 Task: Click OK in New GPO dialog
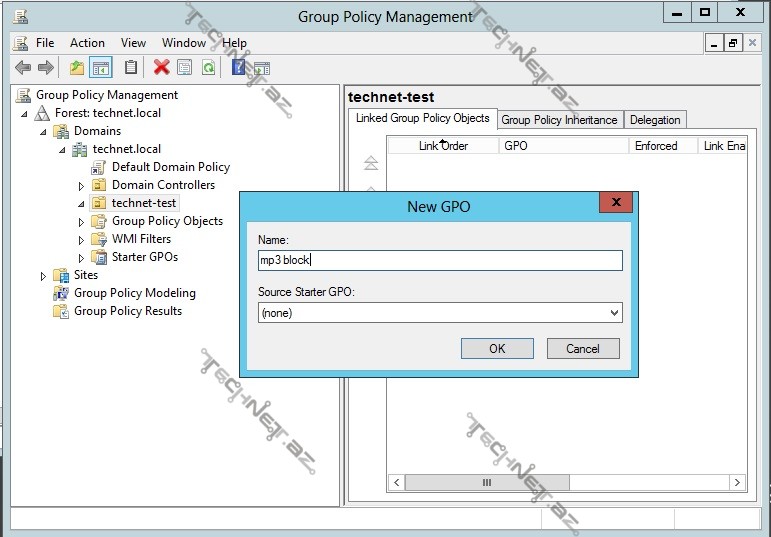(x=497, y=349)
